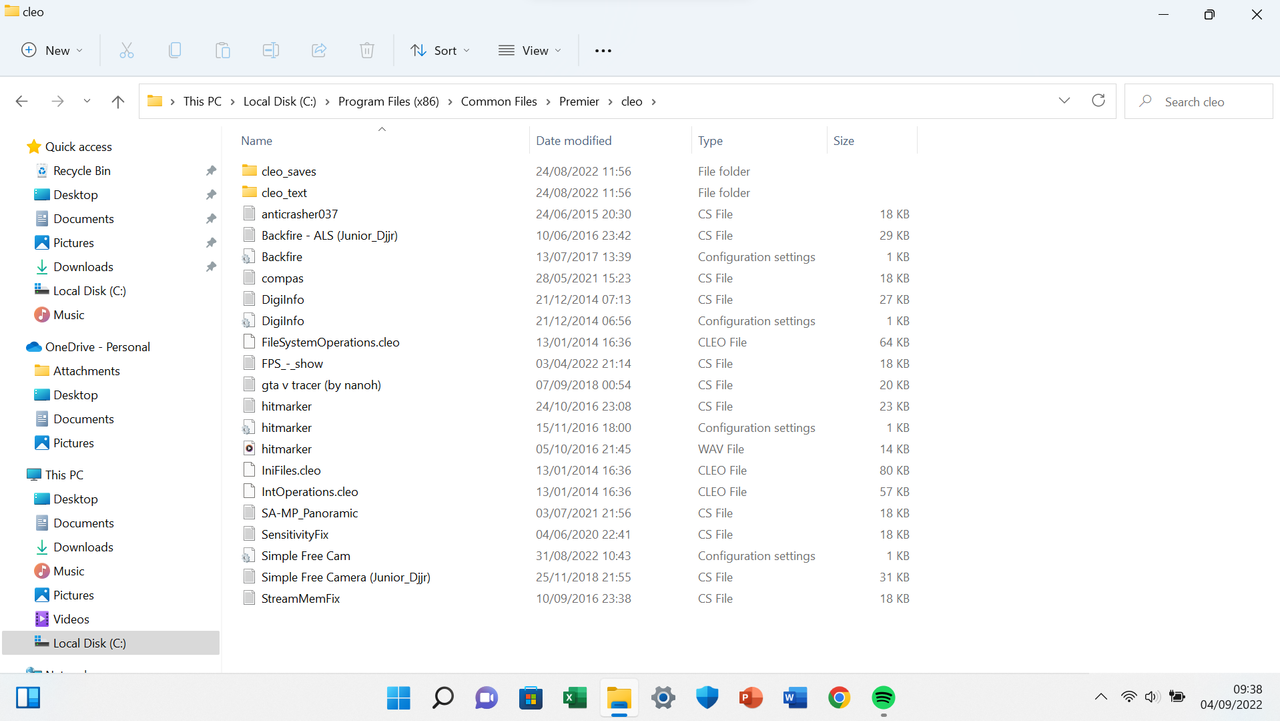Open the Widgets icon on taskbar
The height and width of the screenshot is (721, 1280).
click(x=28, y=697)
